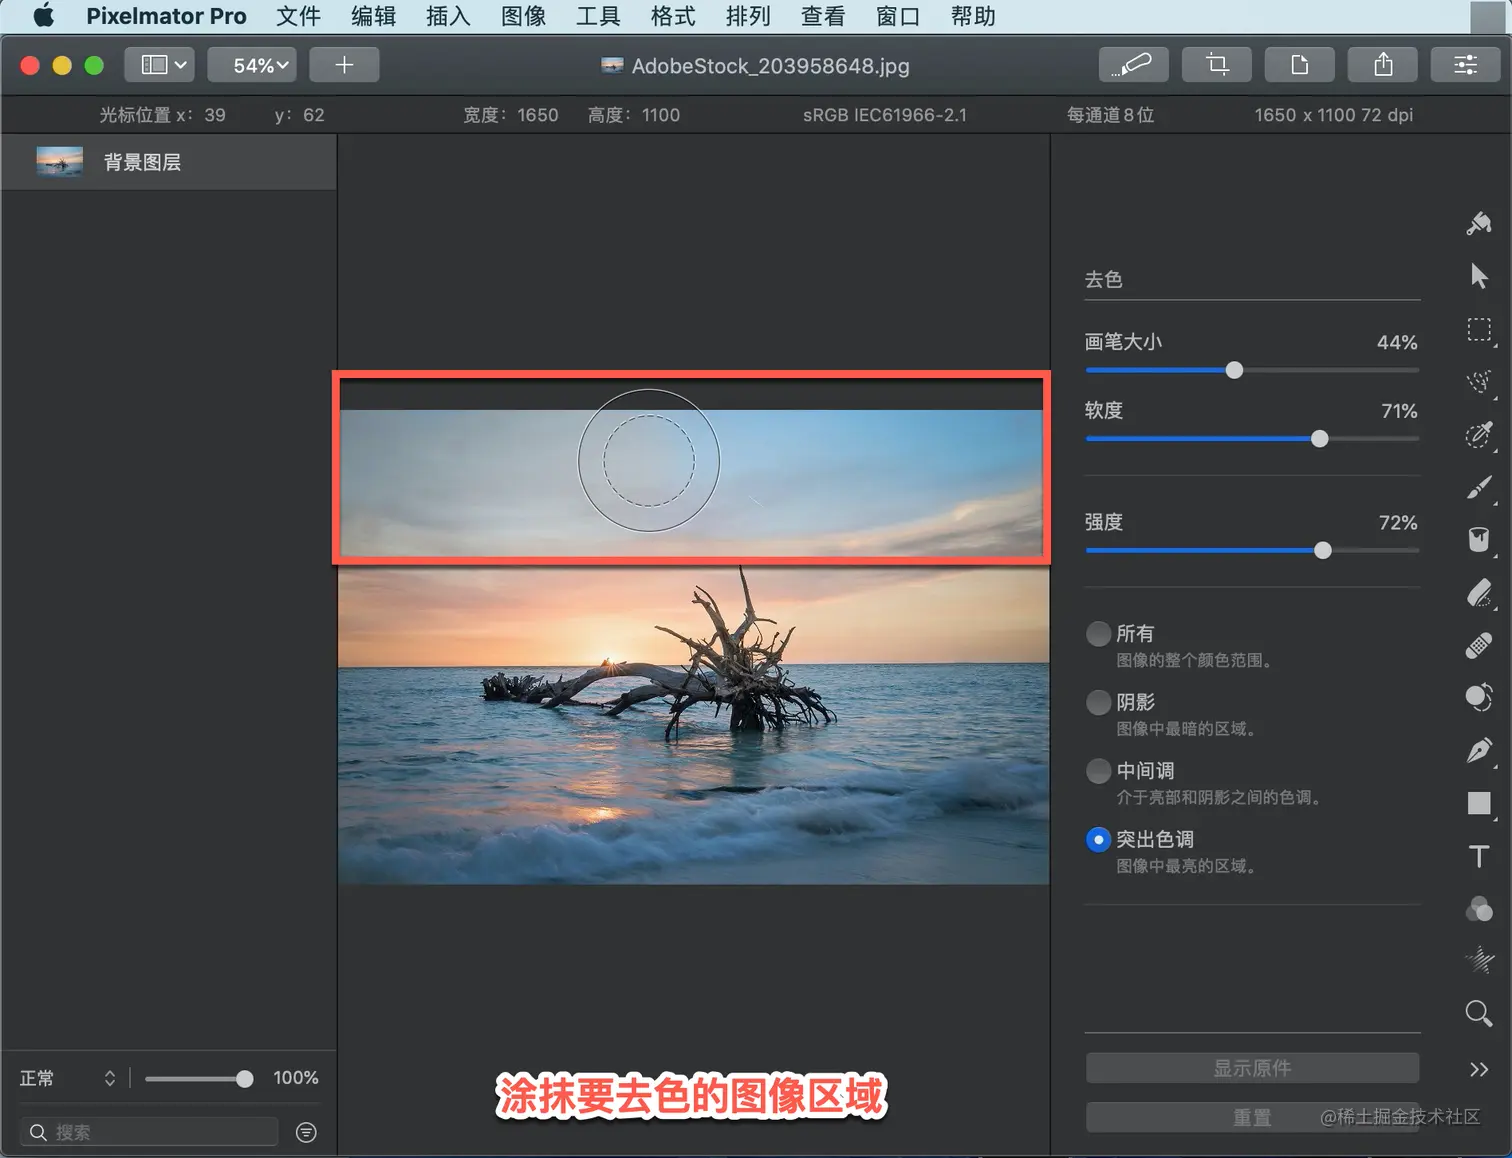
Task: Select the Zoom magnifier tool
Action: pyautogui.click(x=1479, y=1014)
